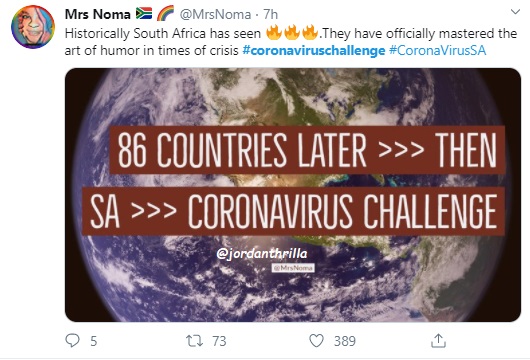
Task: Click the @jordanthrilla watermark on image
Action: click(262, 254)
